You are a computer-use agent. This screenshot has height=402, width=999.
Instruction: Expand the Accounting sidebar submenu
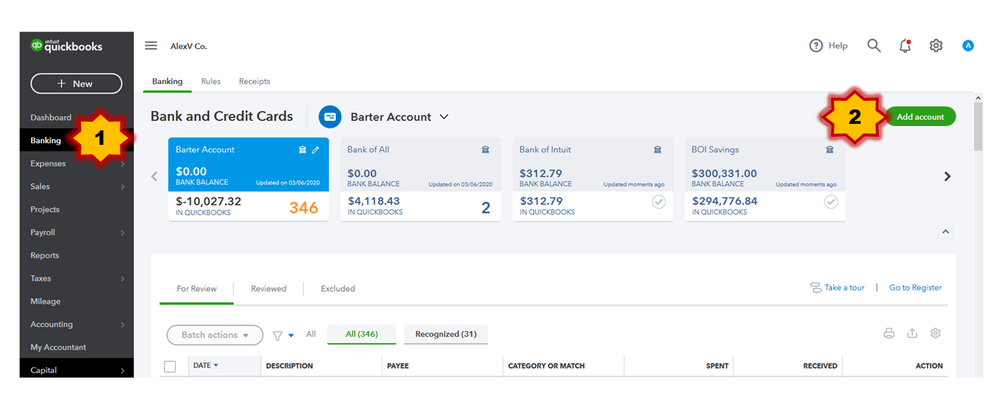pos(122,324)
